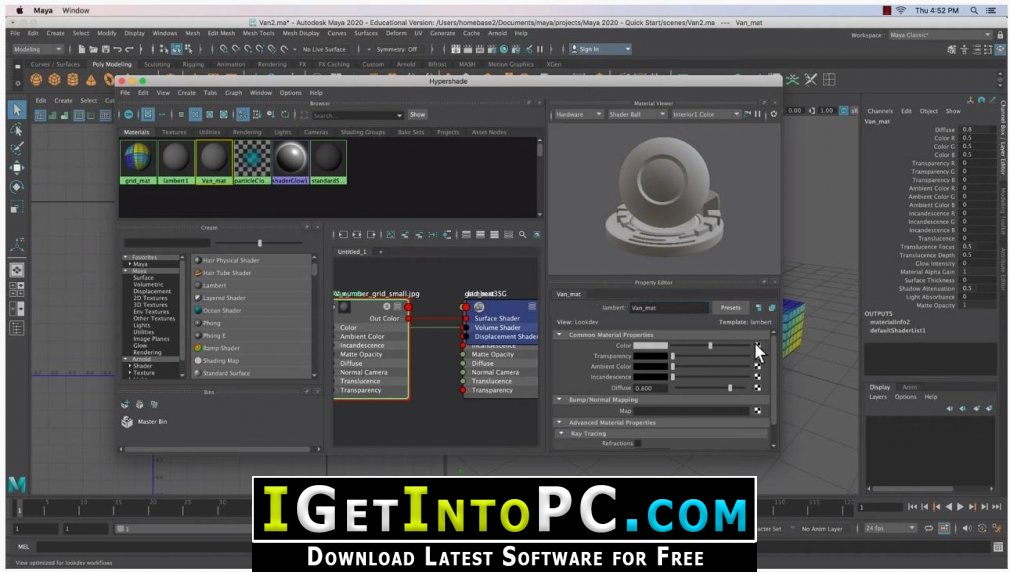
Task: Click the pause icon in Material Viewer
Action: pos(758,114)
